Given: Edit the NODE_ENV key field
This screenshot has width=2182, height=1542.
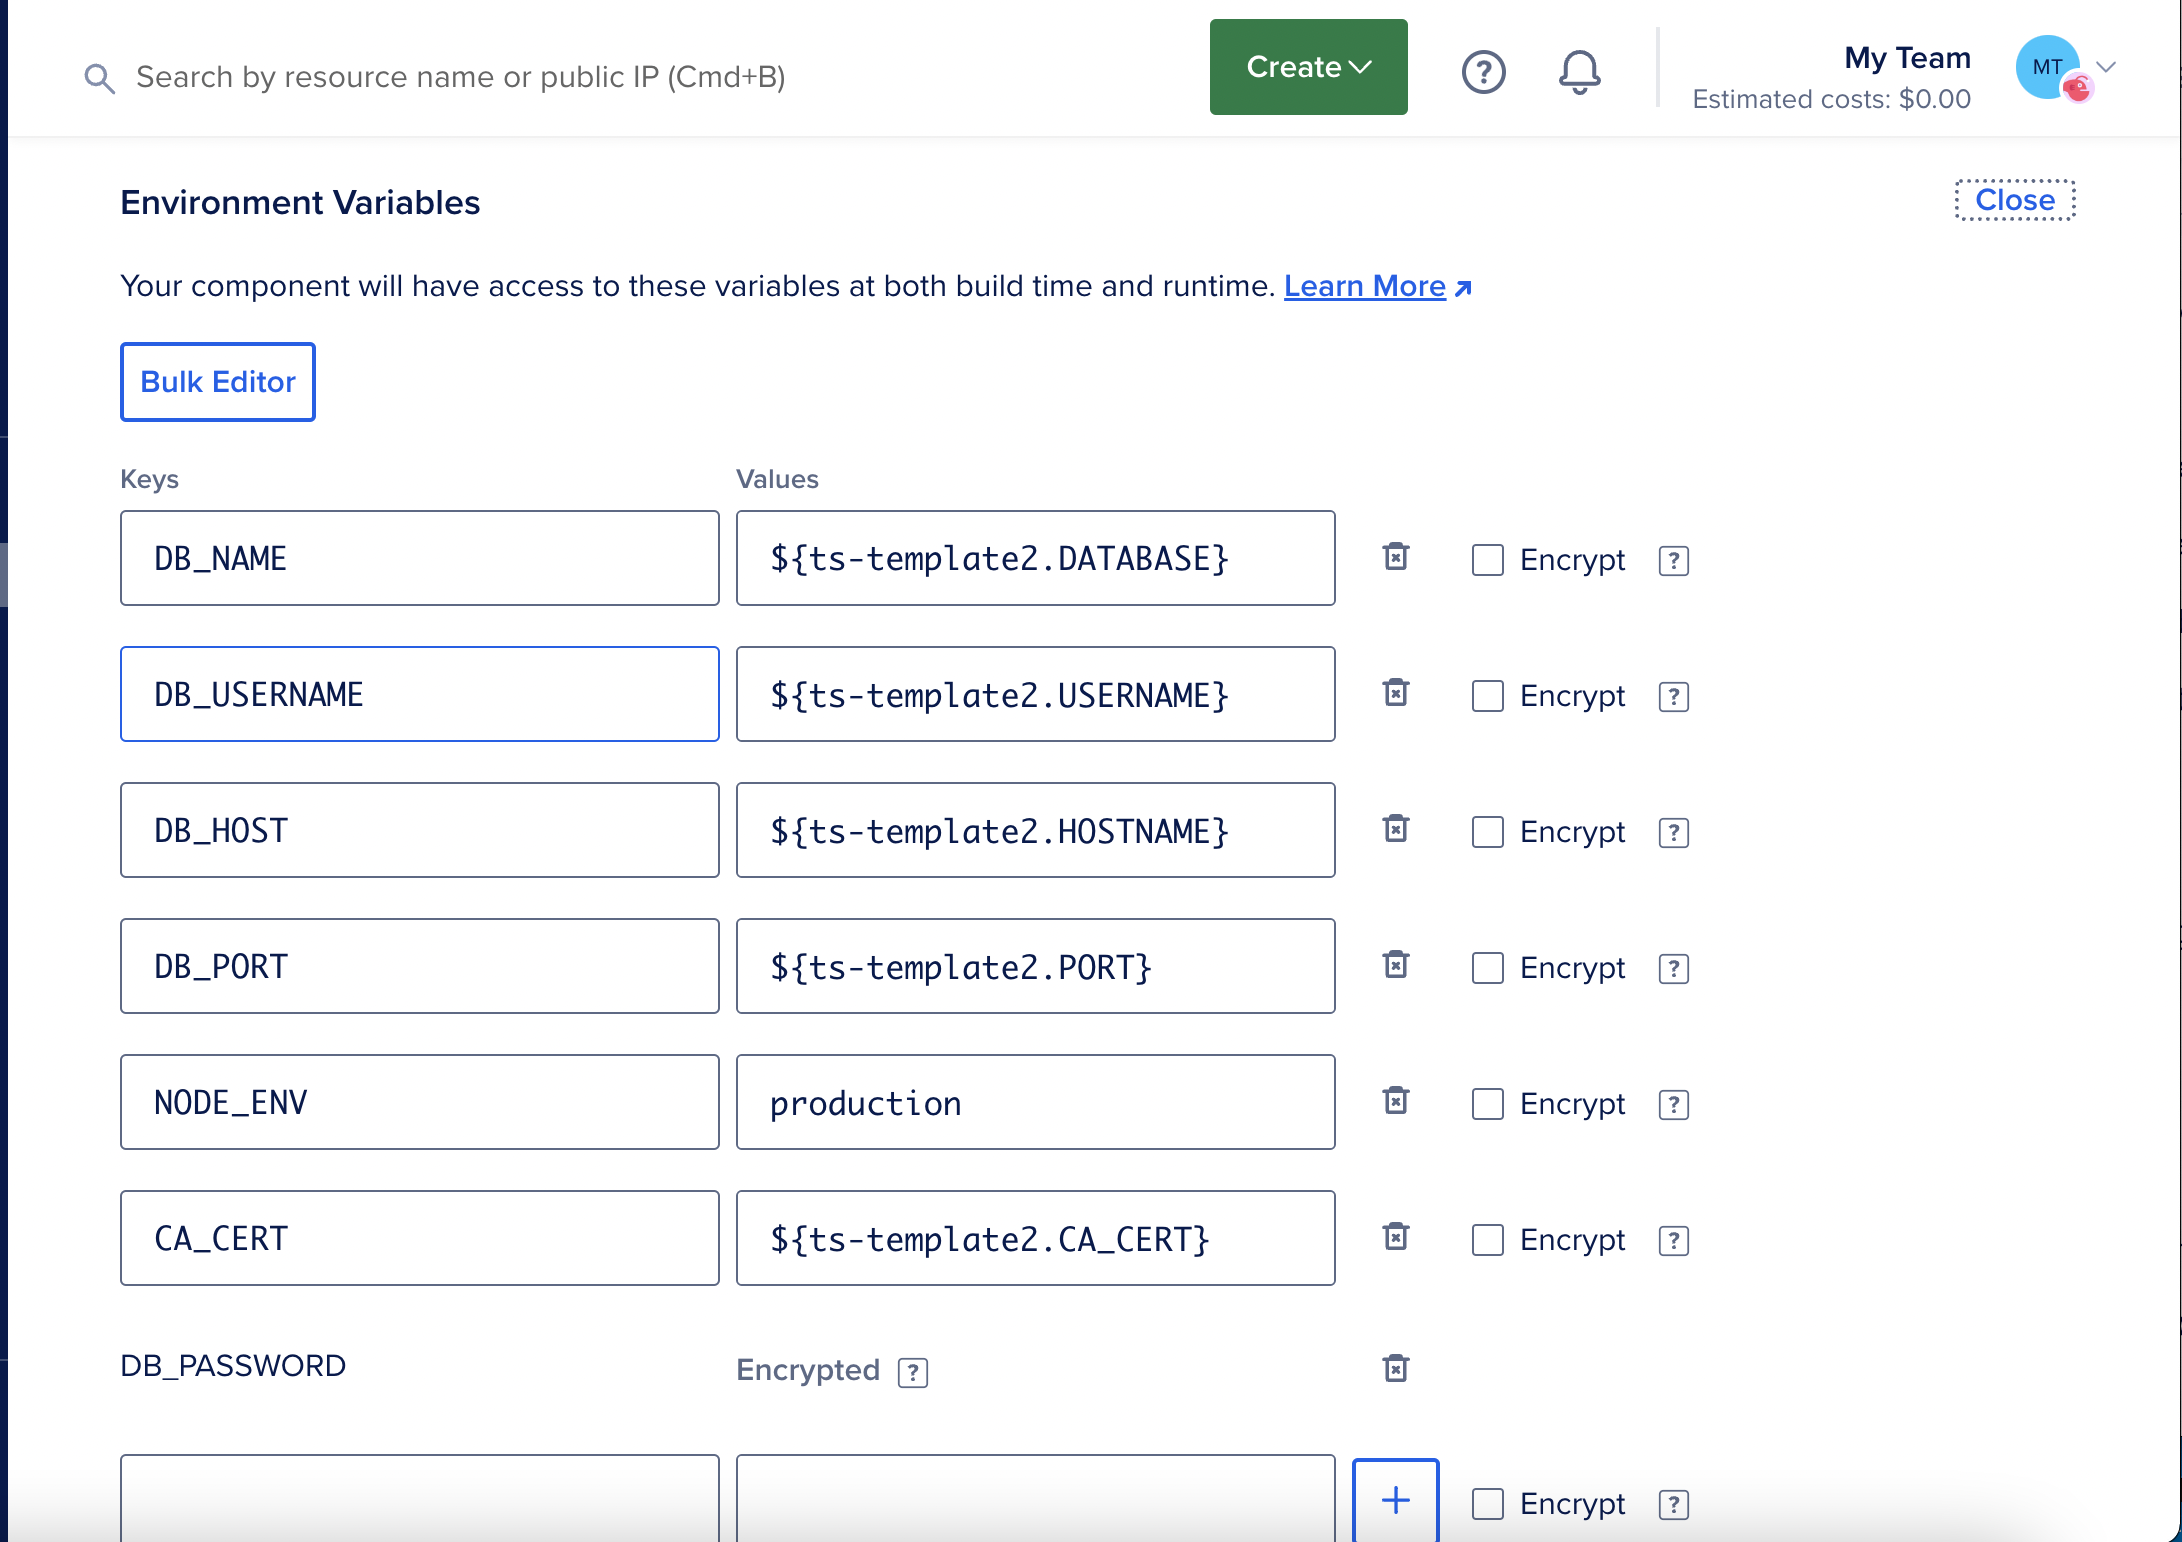Looking at the screenshot, I should 420,1102.
